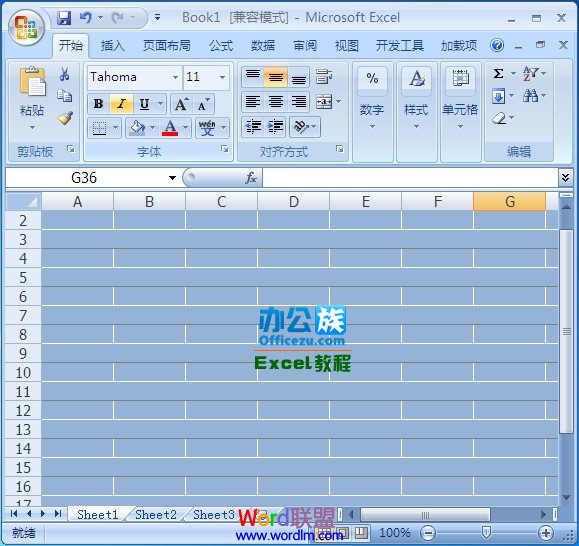Click the Clear eraser icon
The width and height of the screenshot is (579, 546).
pyautogui.click(x=499, y=118)
